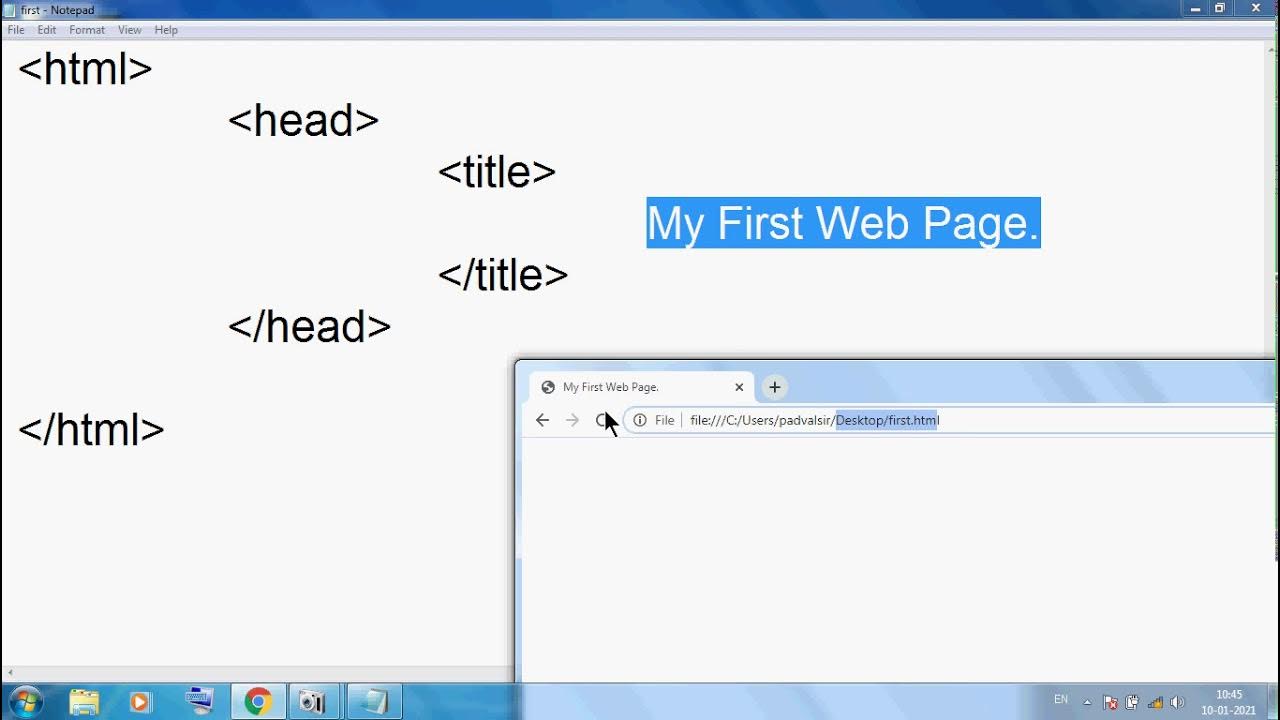Go forward in the browser
1280x720 pixels.
[x=572, y=420]
